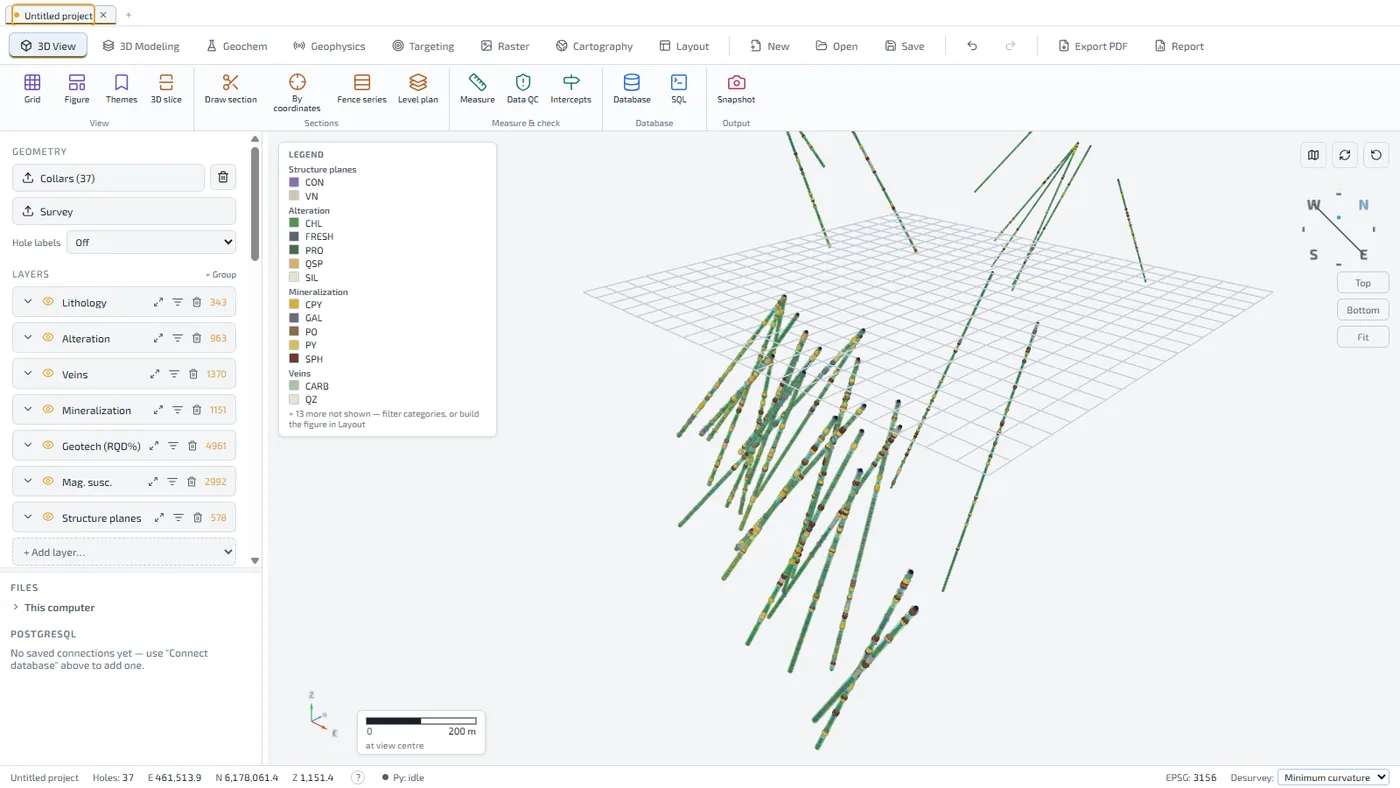Viewport: 1400px width, 788px height.
Task: Take a Snapshot of the view
Action: point(736,88)
